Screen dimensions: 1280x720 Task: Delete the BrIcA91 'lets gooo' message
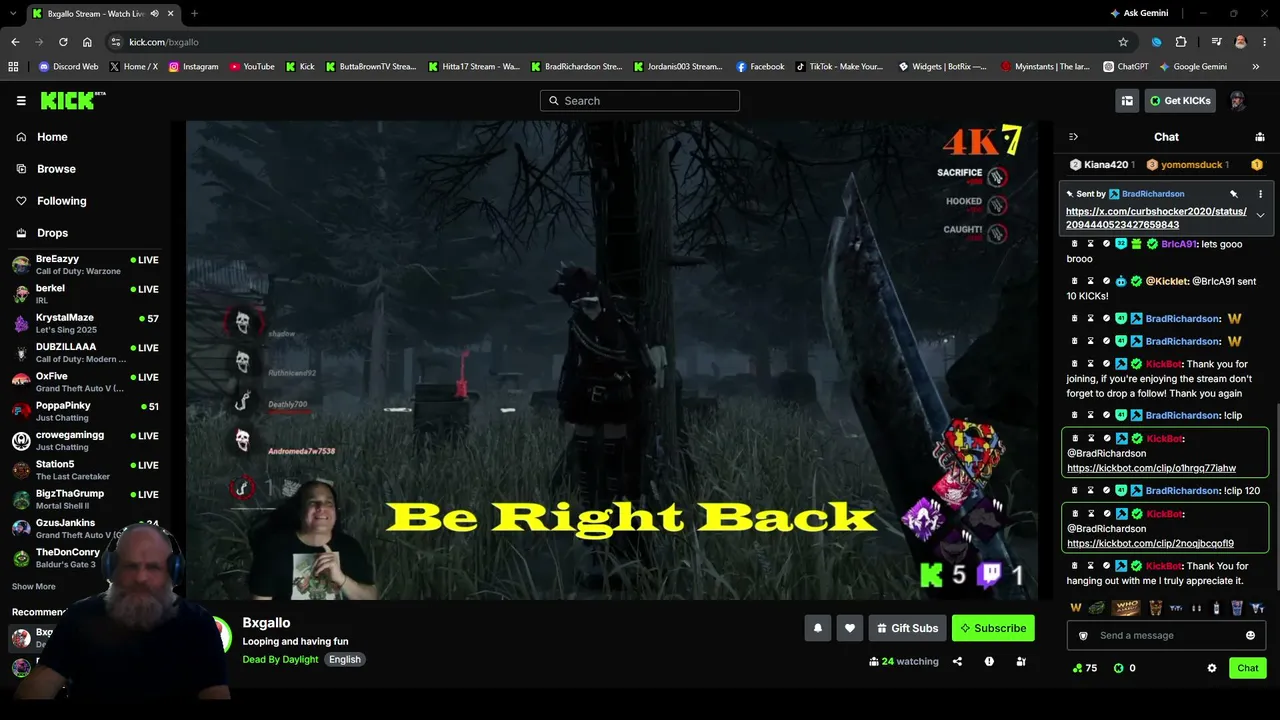(1075, 244)
